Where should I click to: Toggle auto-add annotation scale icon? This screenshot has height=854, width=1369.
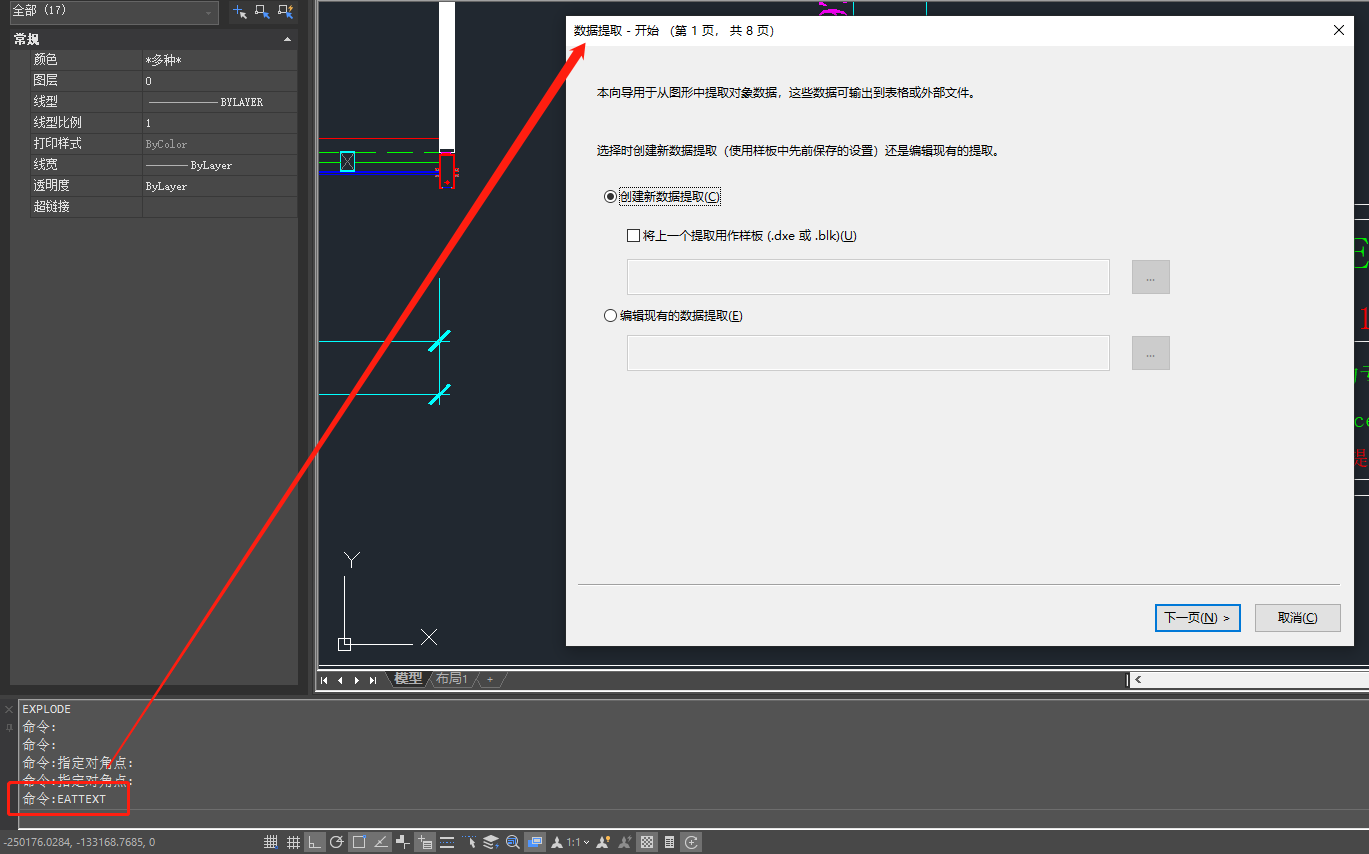625,842
